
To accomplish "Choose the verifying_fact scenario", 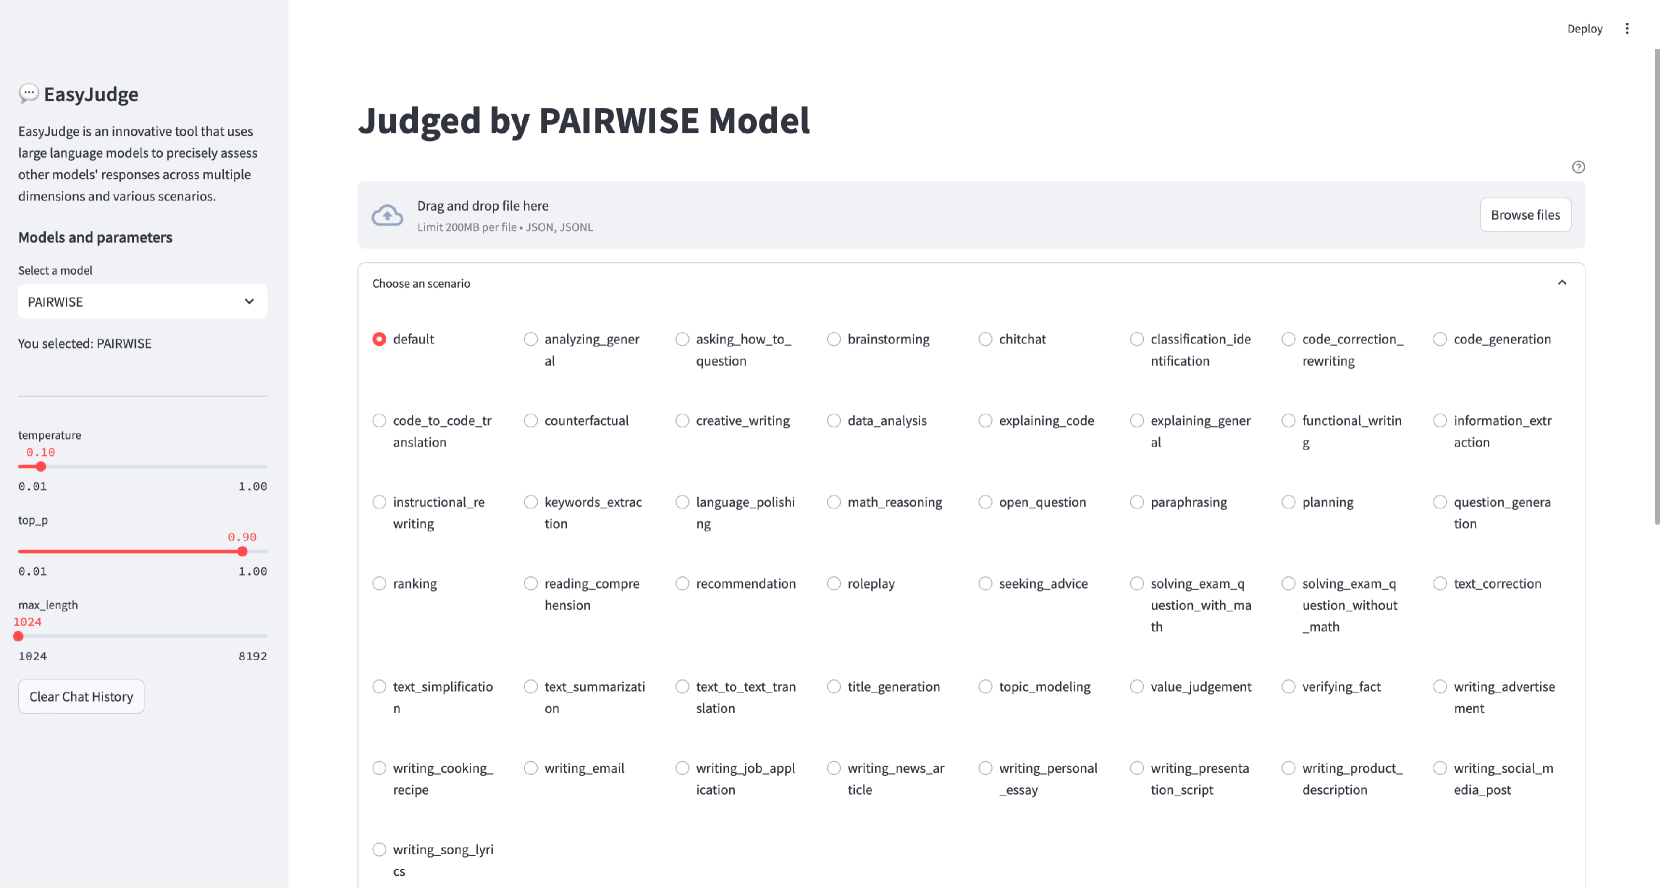I will (1289, 687).
